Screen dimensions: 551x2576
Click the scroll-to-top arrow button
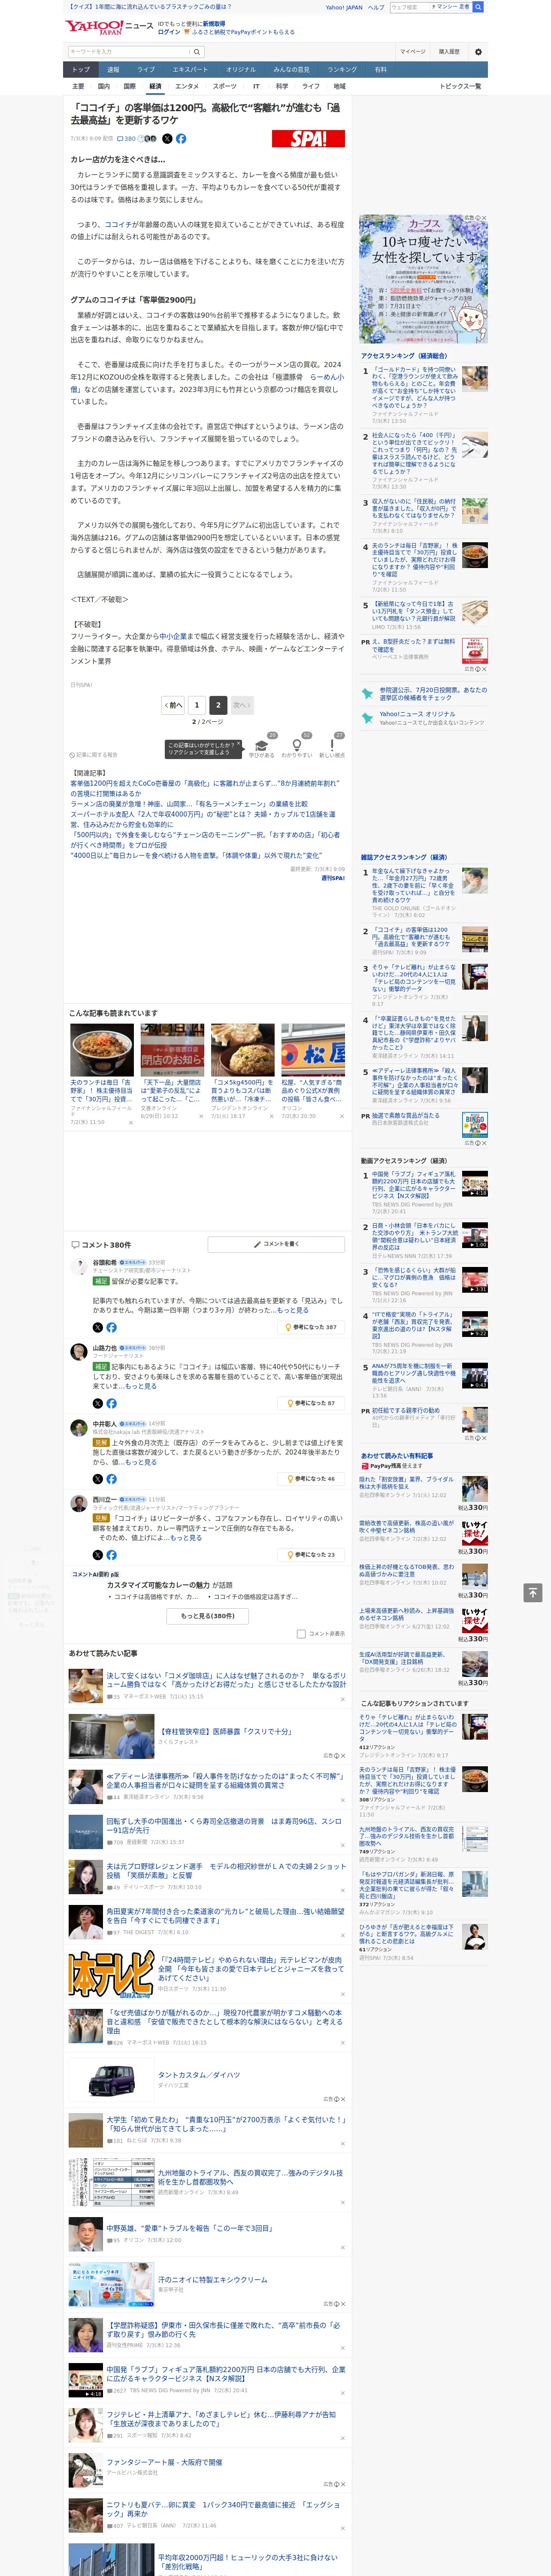coord(533,1592)
